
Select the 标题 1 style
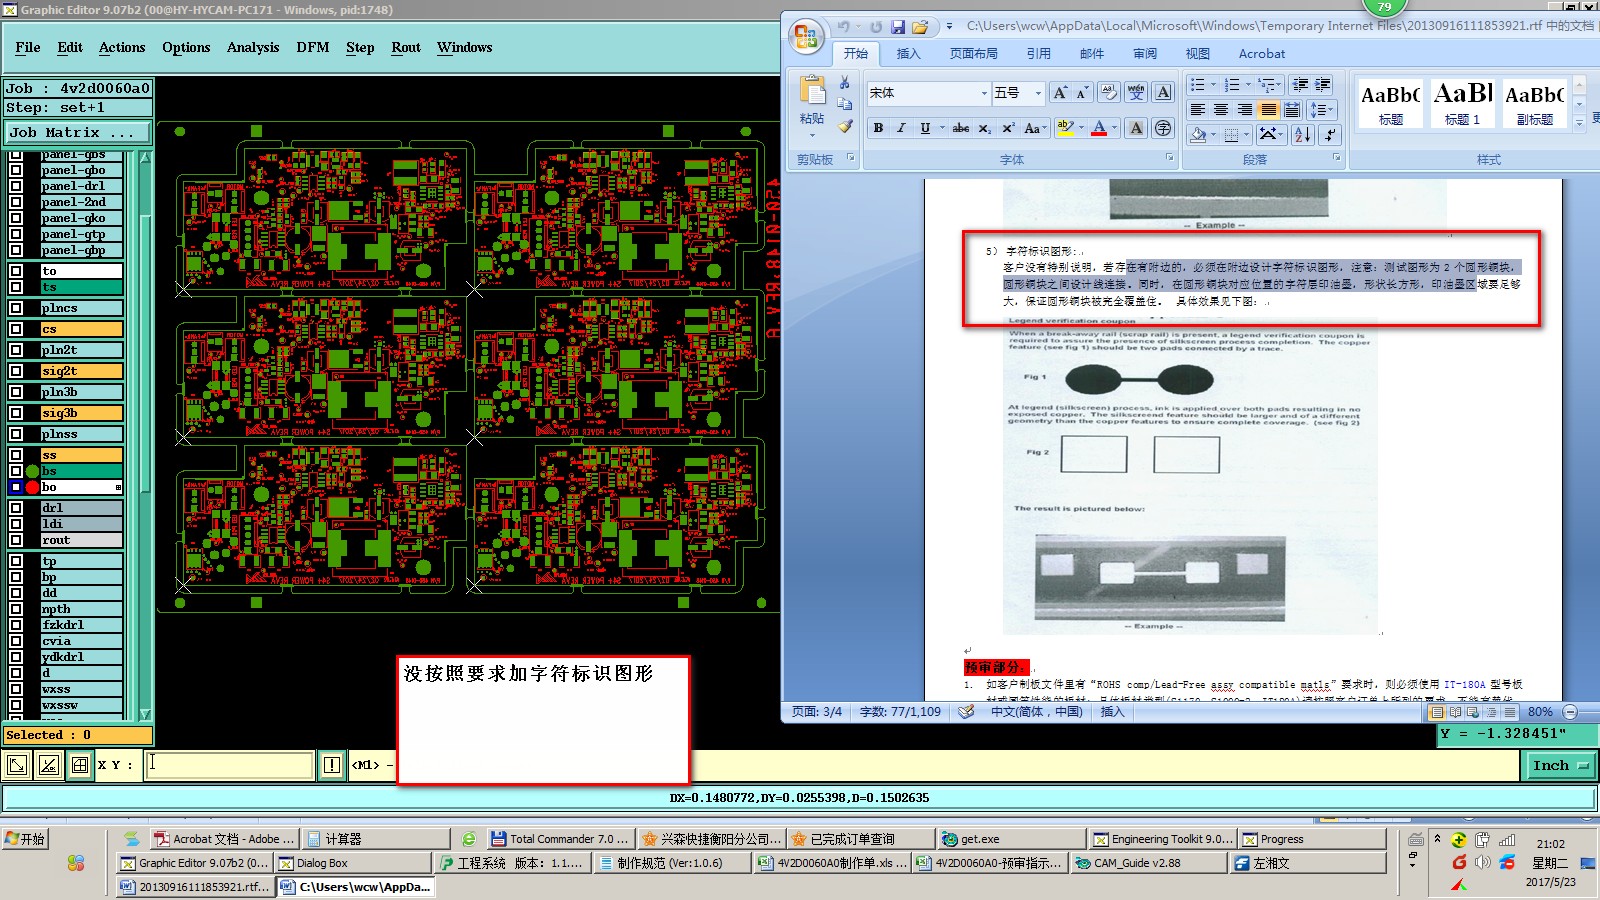click(x=1462, y=103)
